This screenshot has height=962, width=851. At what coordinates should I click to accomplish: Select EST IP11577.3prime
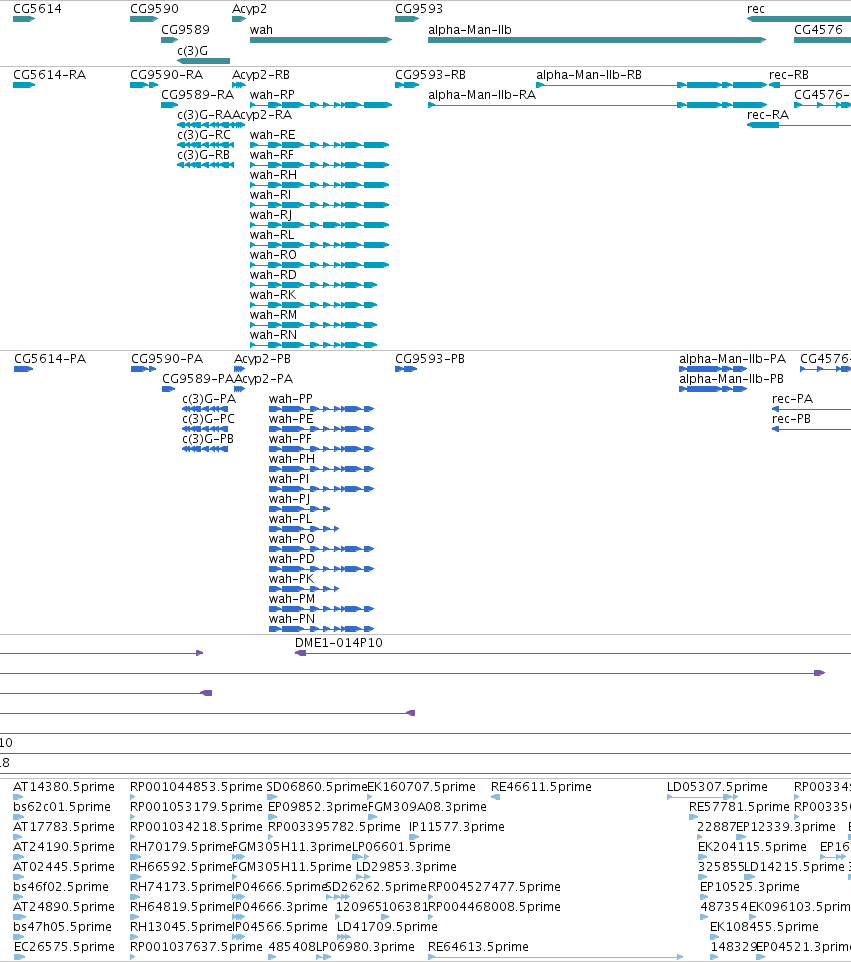point(457,827)
